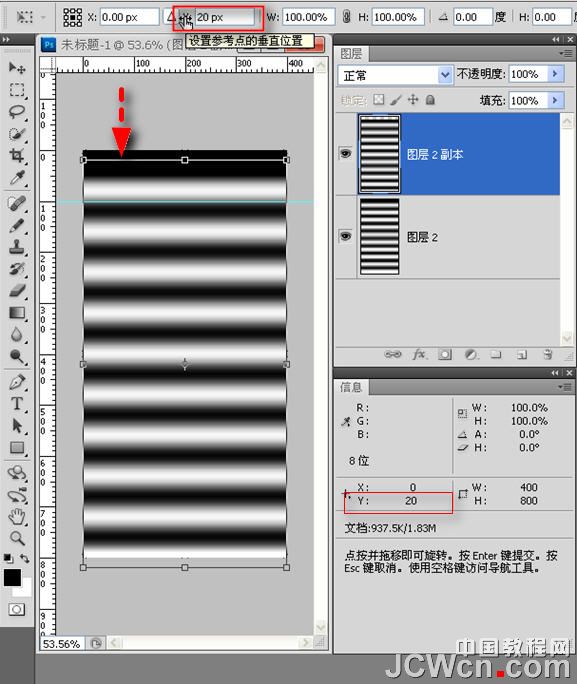Open the Layers panel options menu
The height and width of the screenshot is (684, 577).
[x=566, y=54]
